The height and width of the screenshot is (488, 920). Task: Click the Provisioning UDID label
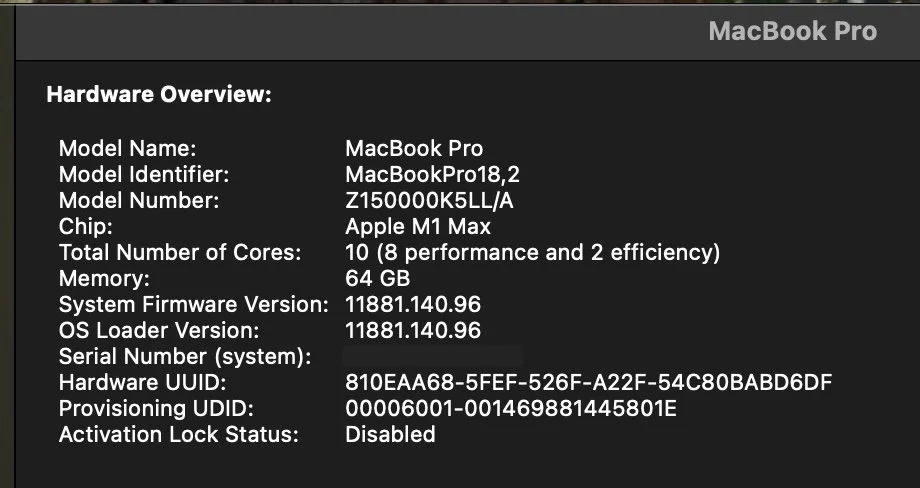click(156, 408)
